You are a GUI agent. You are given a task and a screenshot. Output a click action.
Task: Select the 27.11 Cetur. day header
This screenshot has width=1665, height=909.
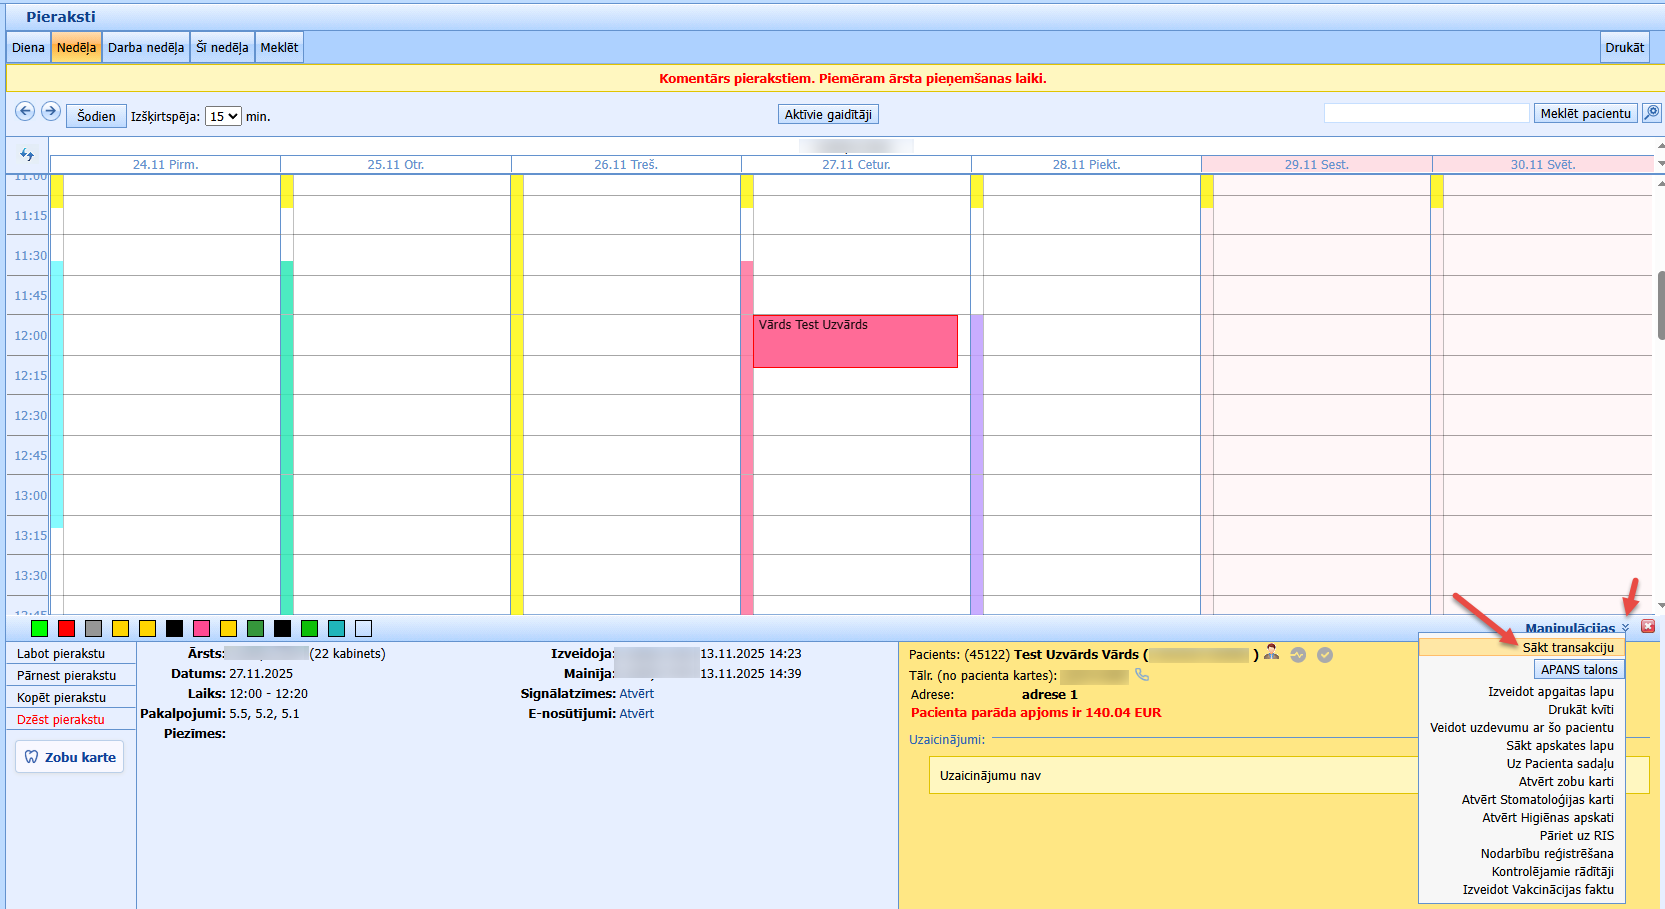pos(856,164)
